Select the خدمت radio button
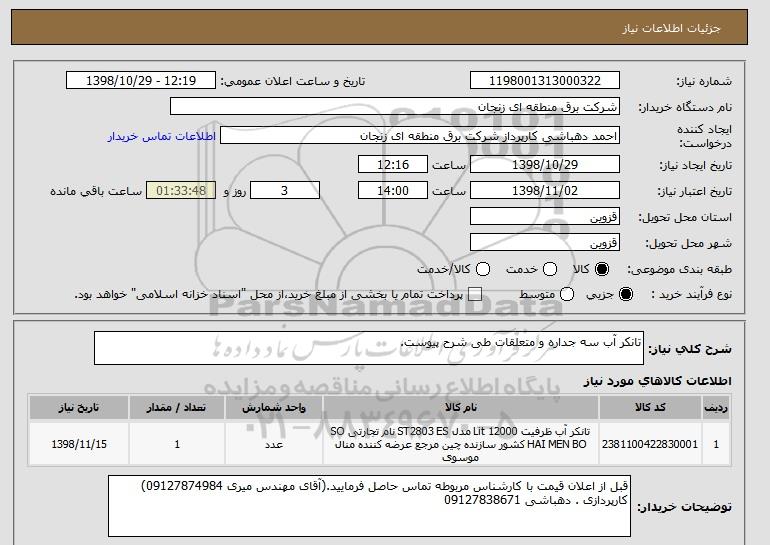The width and height of the screenshot is (770, 545). (550, 269)
